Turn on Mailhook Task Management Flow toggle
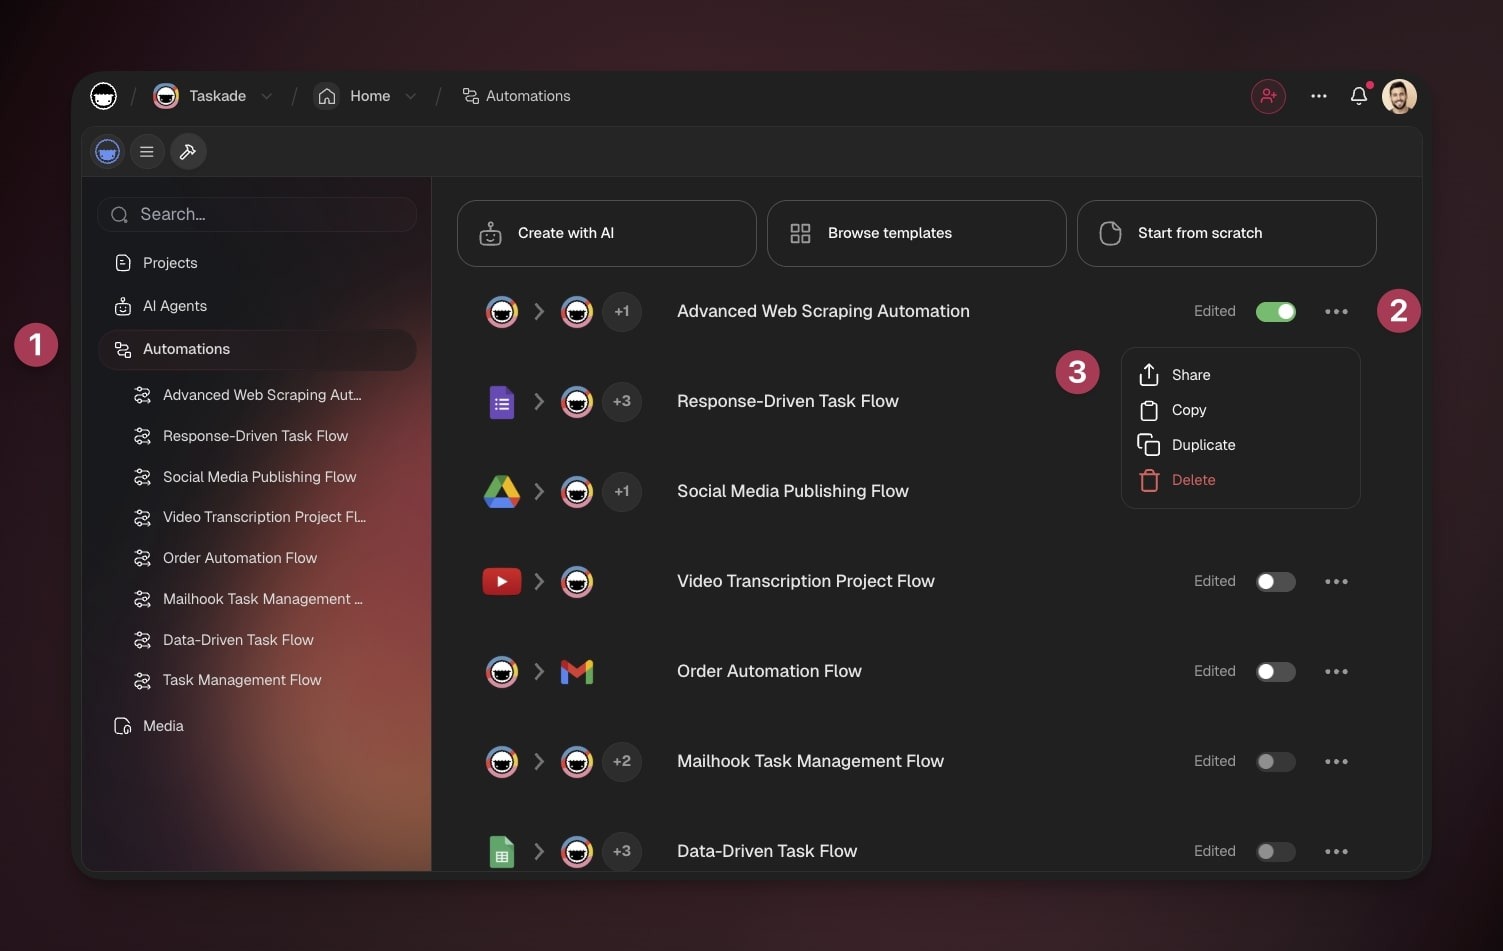1503x951 pixels. 1275,762
